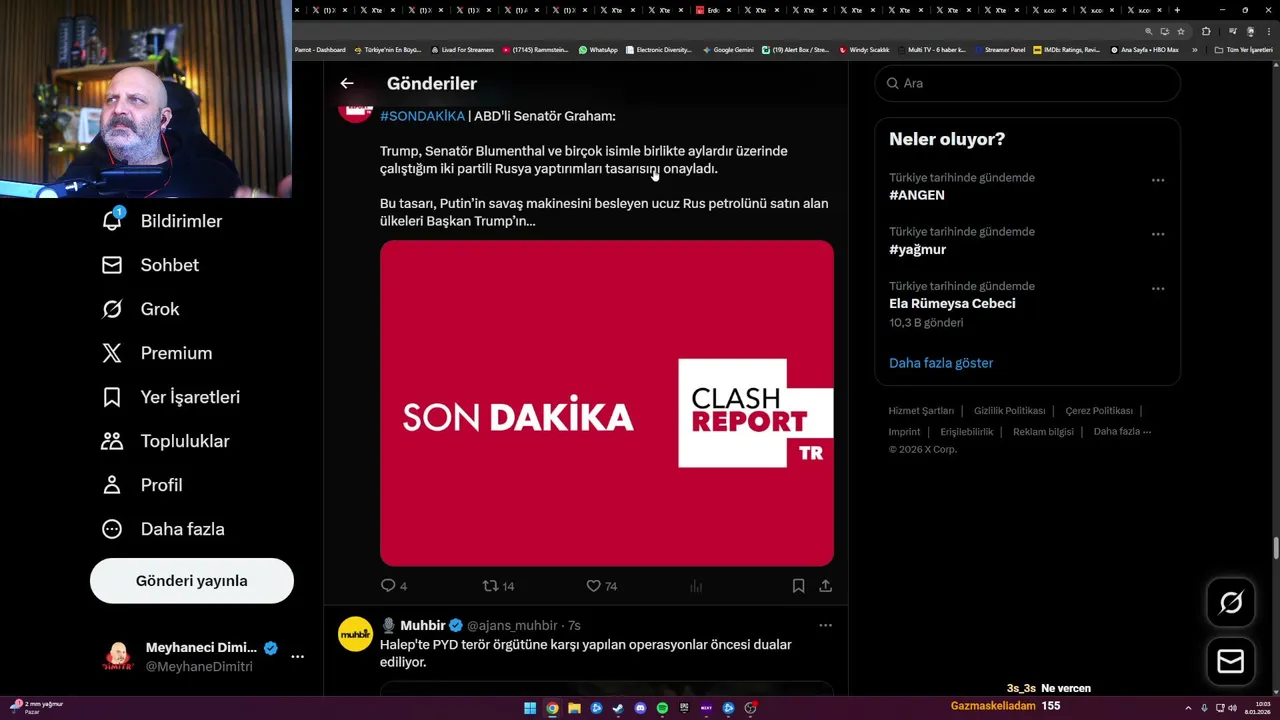
Task: Open the Ela Rümeysa Cebeci trend
Action: [952, 303]
